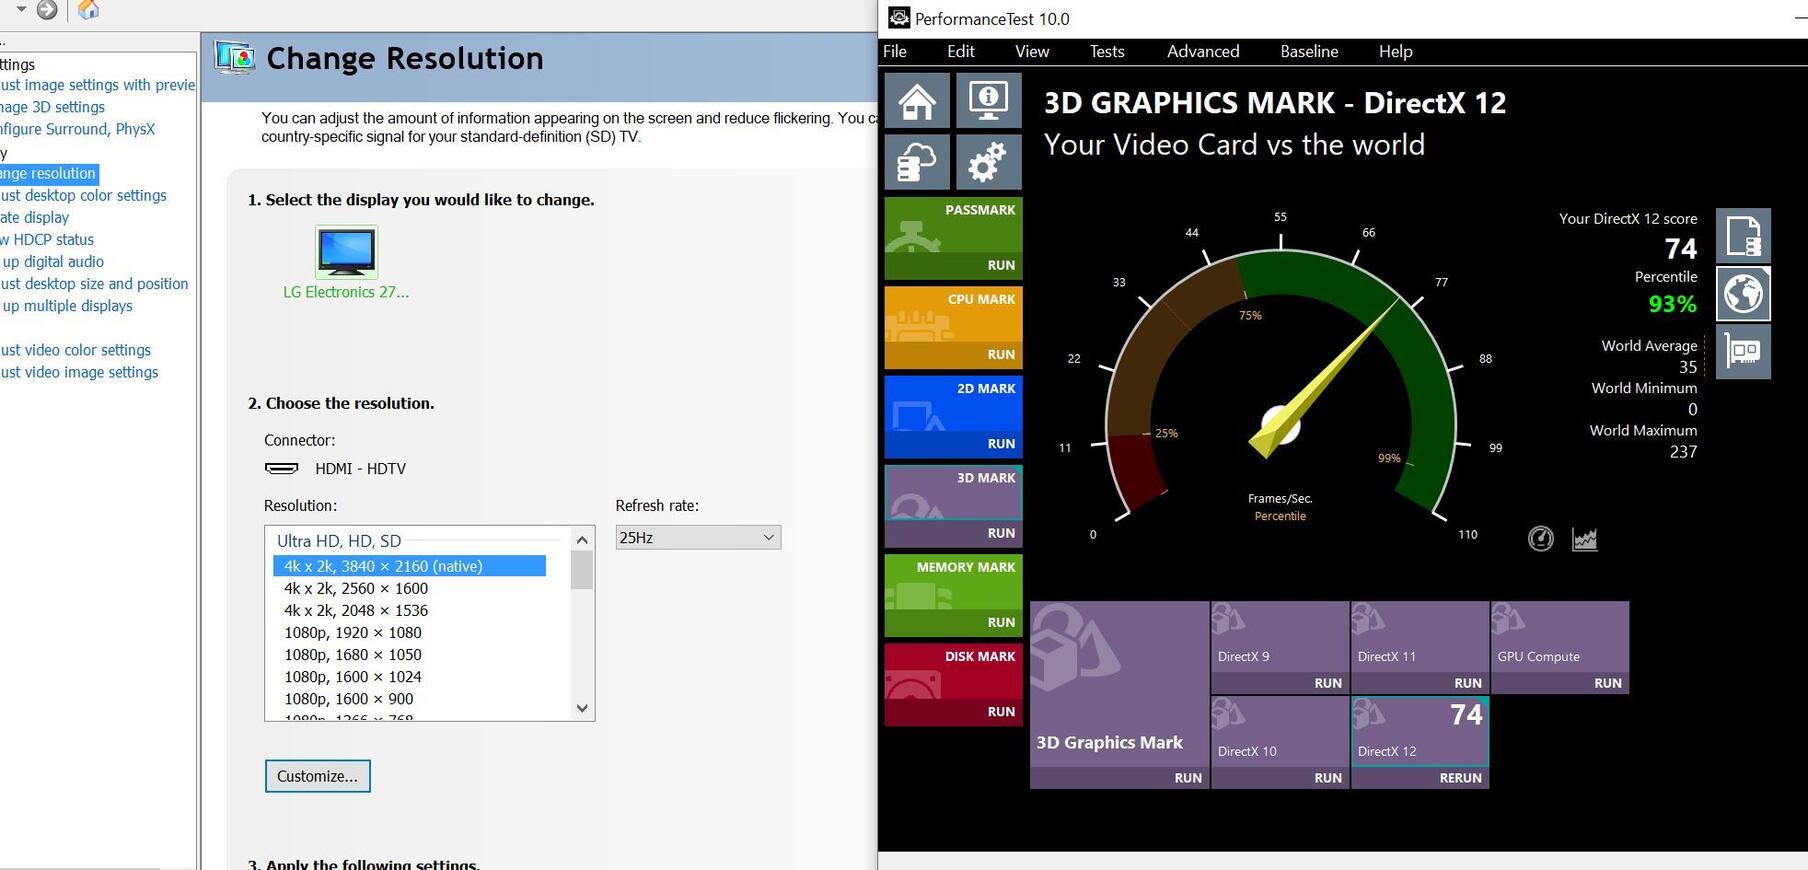Open Set up digital audio task

click(52, 261)
